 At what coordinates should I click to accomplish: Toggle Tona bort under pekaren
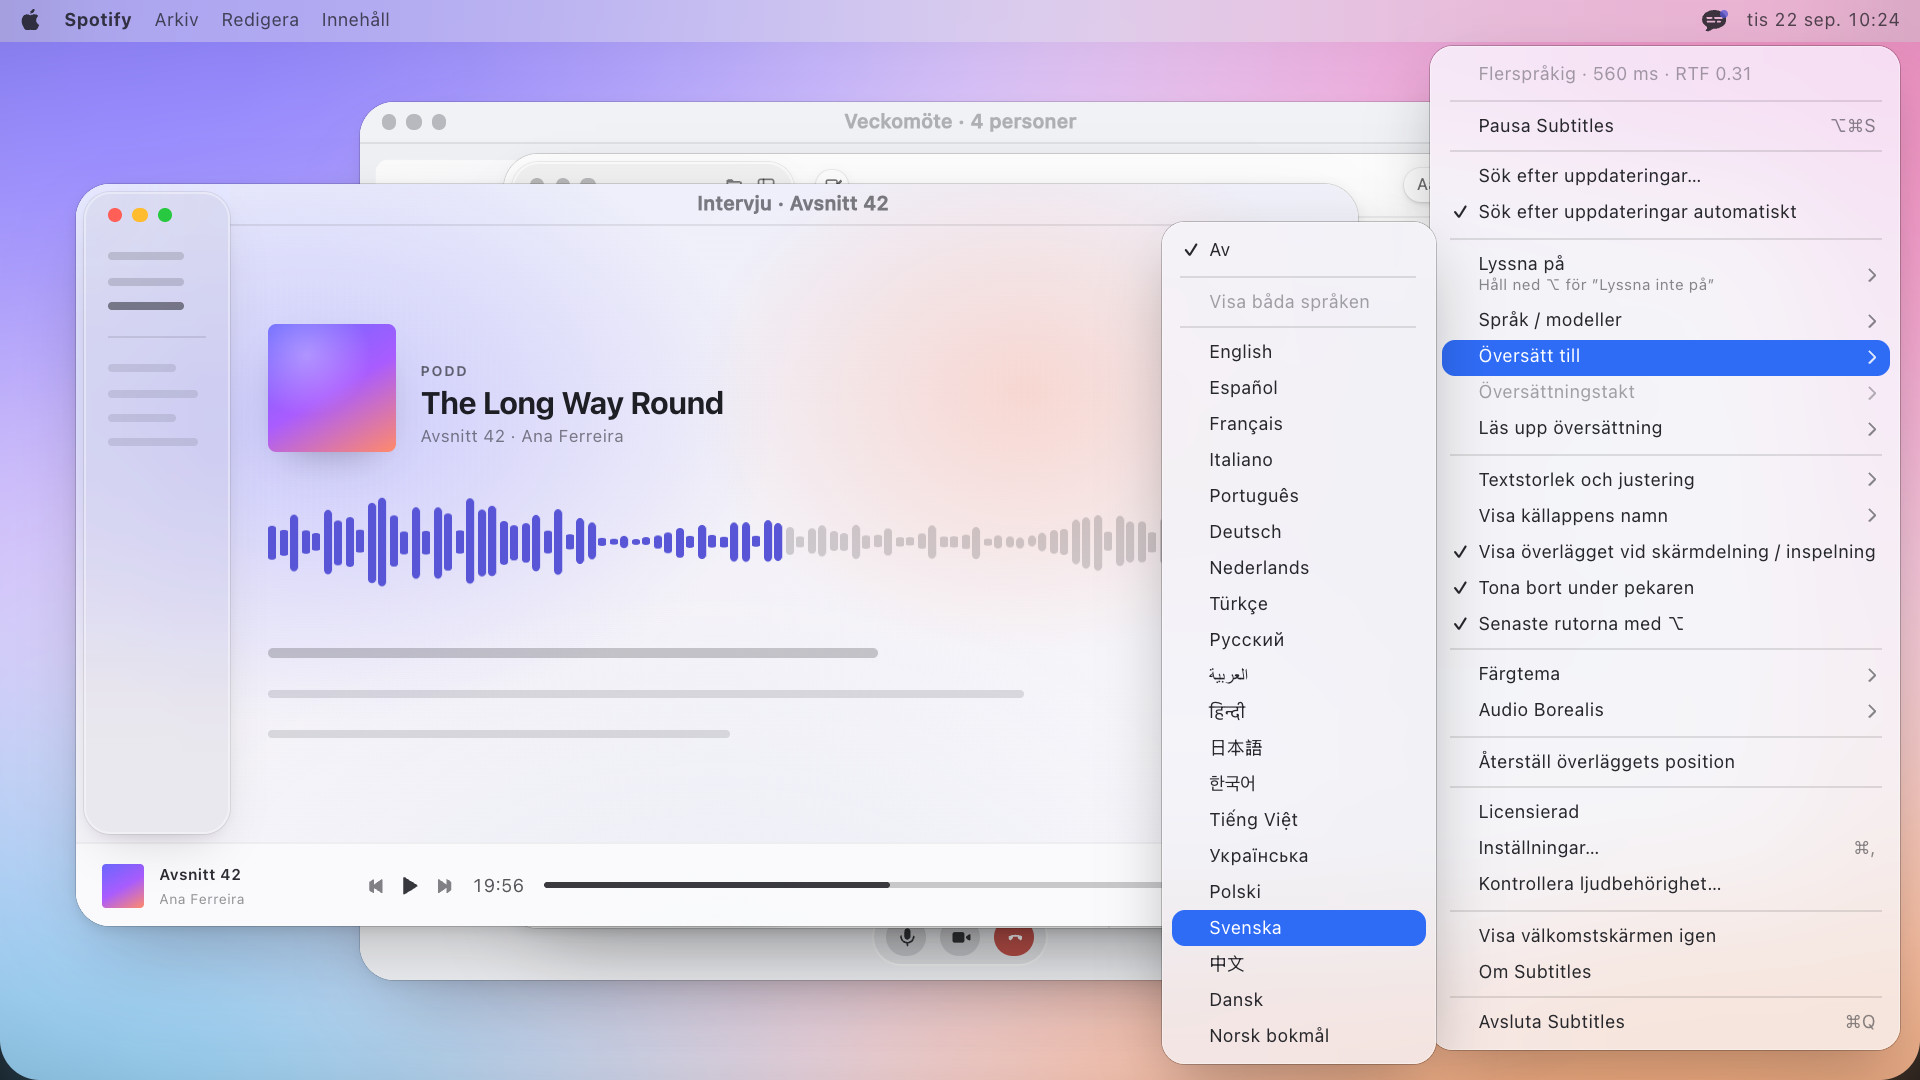coord(1665,588)
